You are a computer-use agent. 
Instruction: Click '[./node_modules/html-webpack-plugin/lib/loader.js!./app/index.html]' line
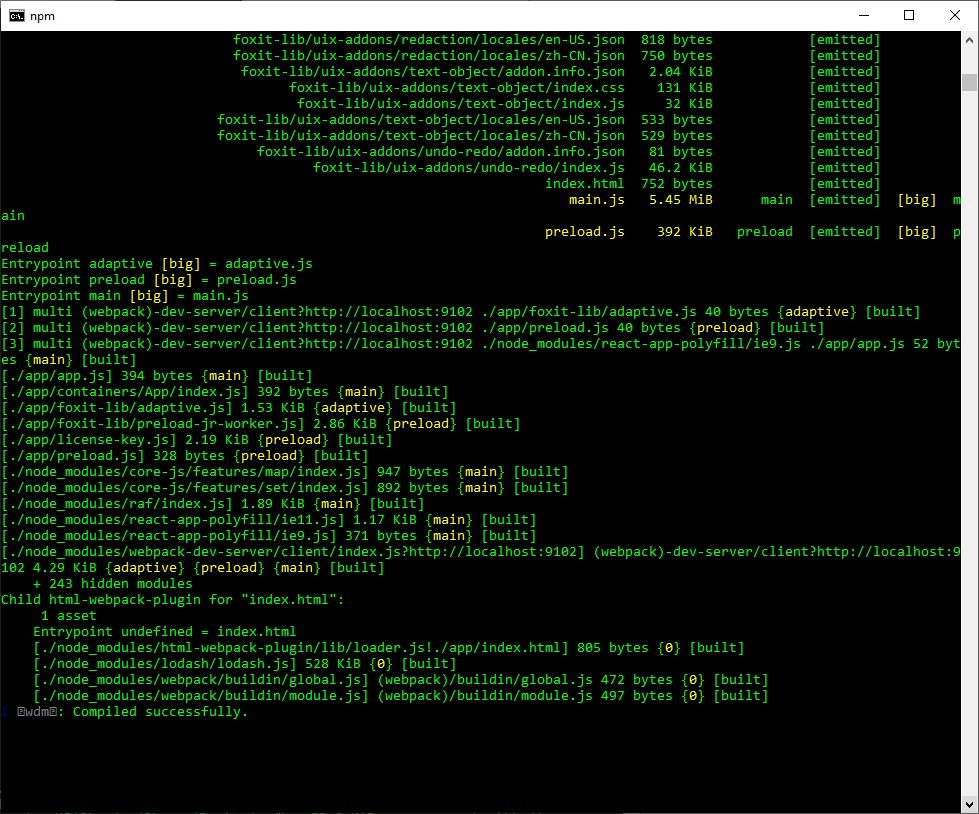pos(389,648)
